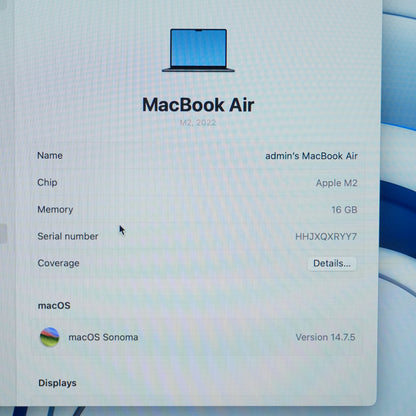
Task: Click the macOS section heading
Action: [54, 306]
